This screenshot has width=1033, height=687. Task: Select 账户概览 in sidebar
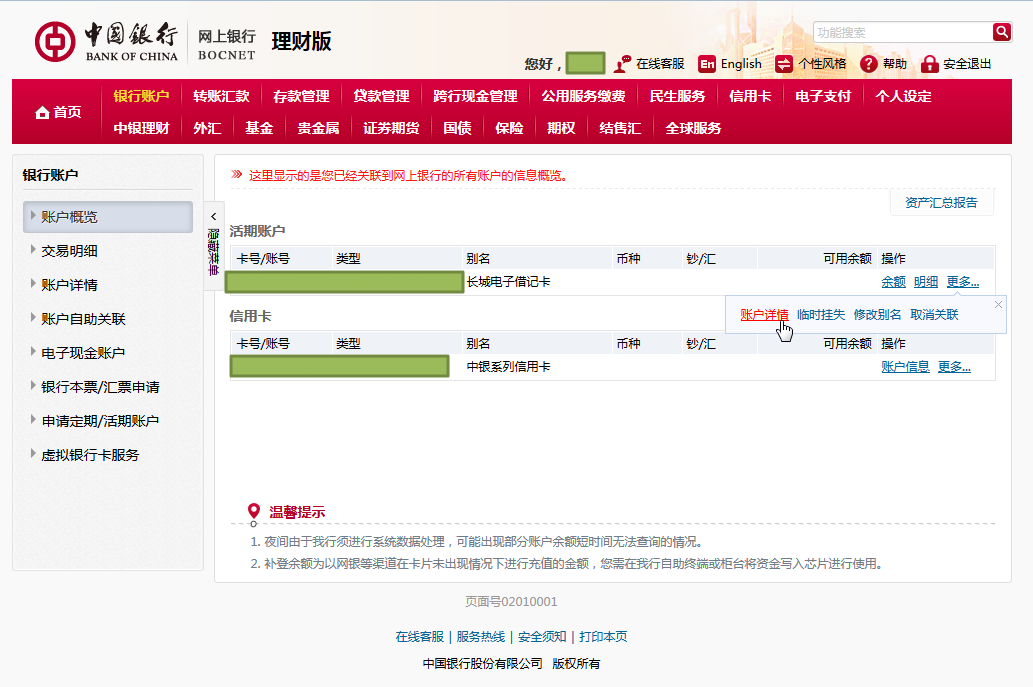click(108, 217)
